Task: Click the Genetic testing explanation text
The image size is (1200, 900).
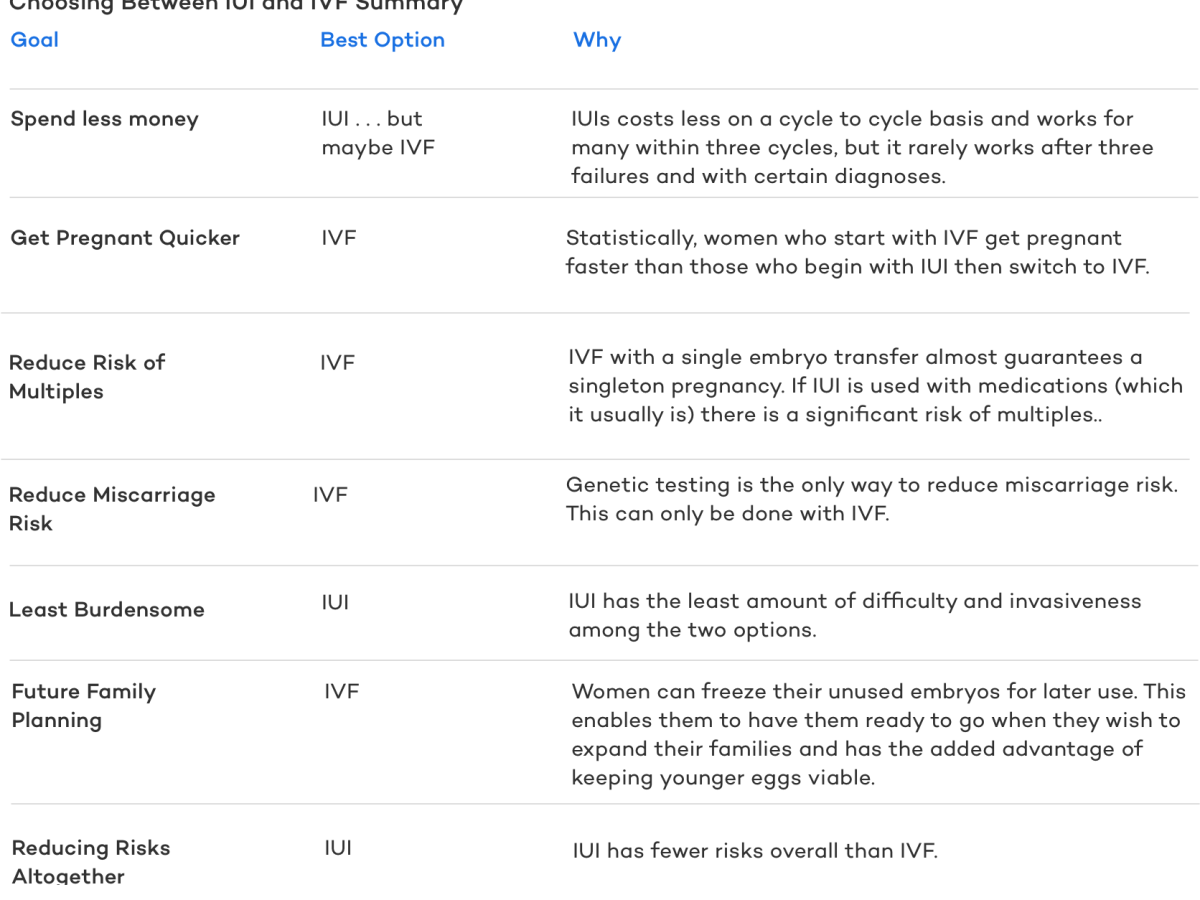Action: click(872, 499)
